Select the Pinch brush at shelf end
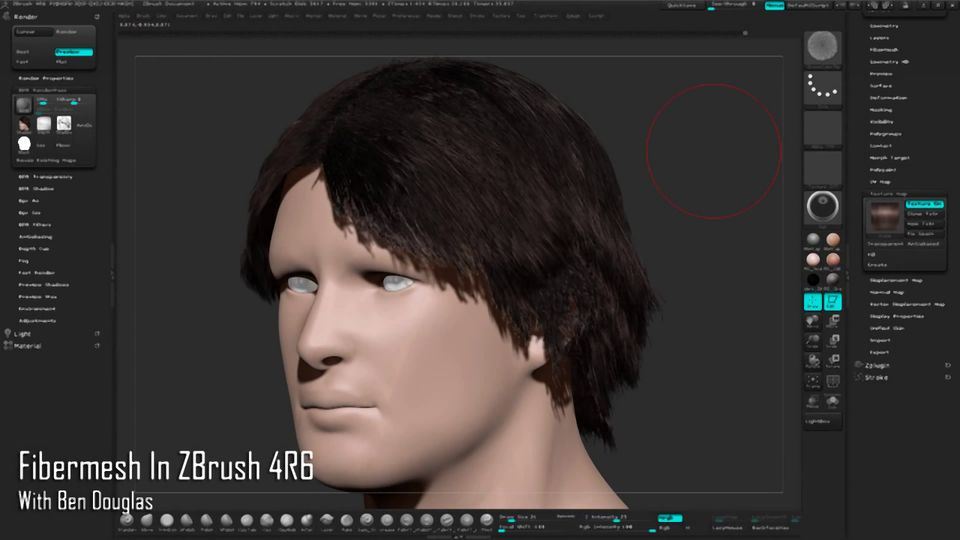Viewport: 960px width, 540px height. [x=487, y=520]
